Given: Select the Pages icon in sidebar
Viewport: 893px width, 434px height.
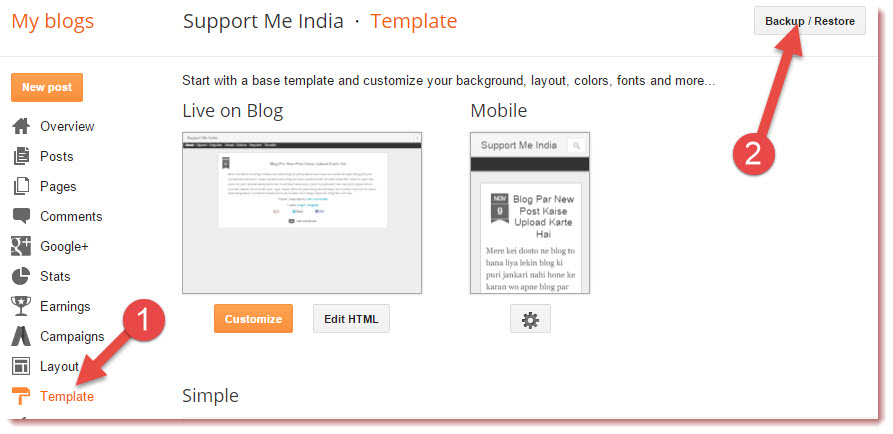Looking at the screenshot, I should point(21,186).
